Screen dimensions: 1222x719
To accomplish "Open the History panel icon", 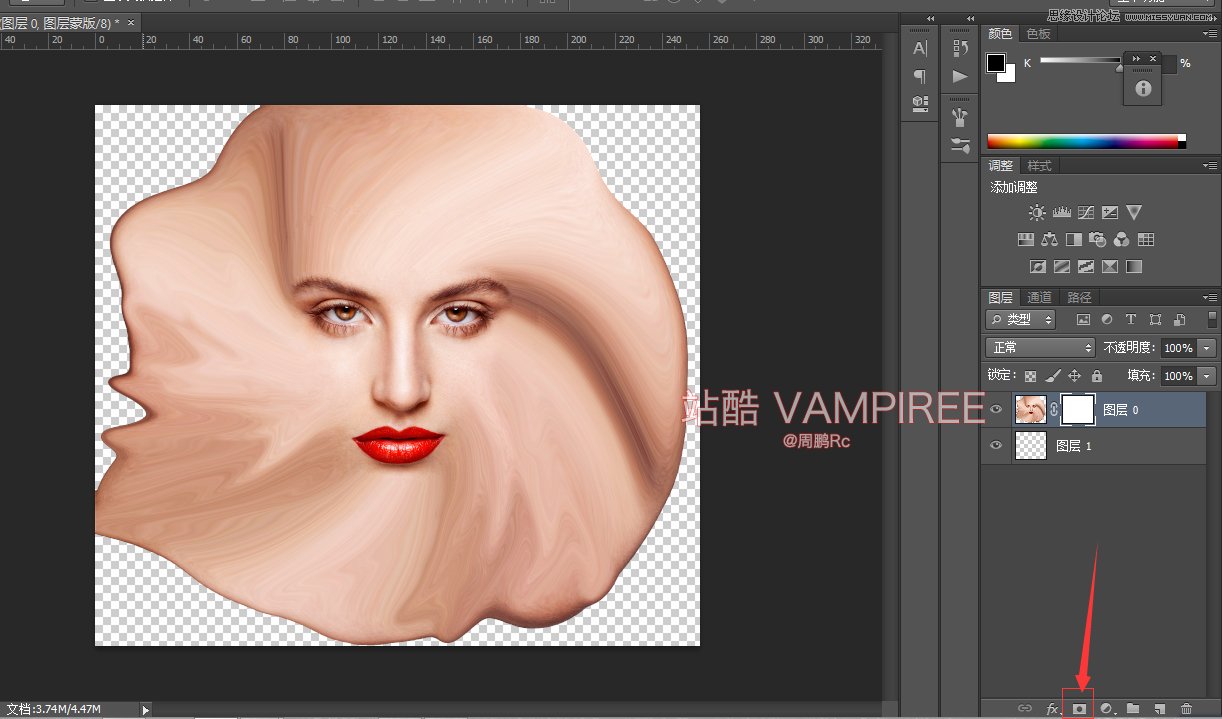I will click(960, 48).
